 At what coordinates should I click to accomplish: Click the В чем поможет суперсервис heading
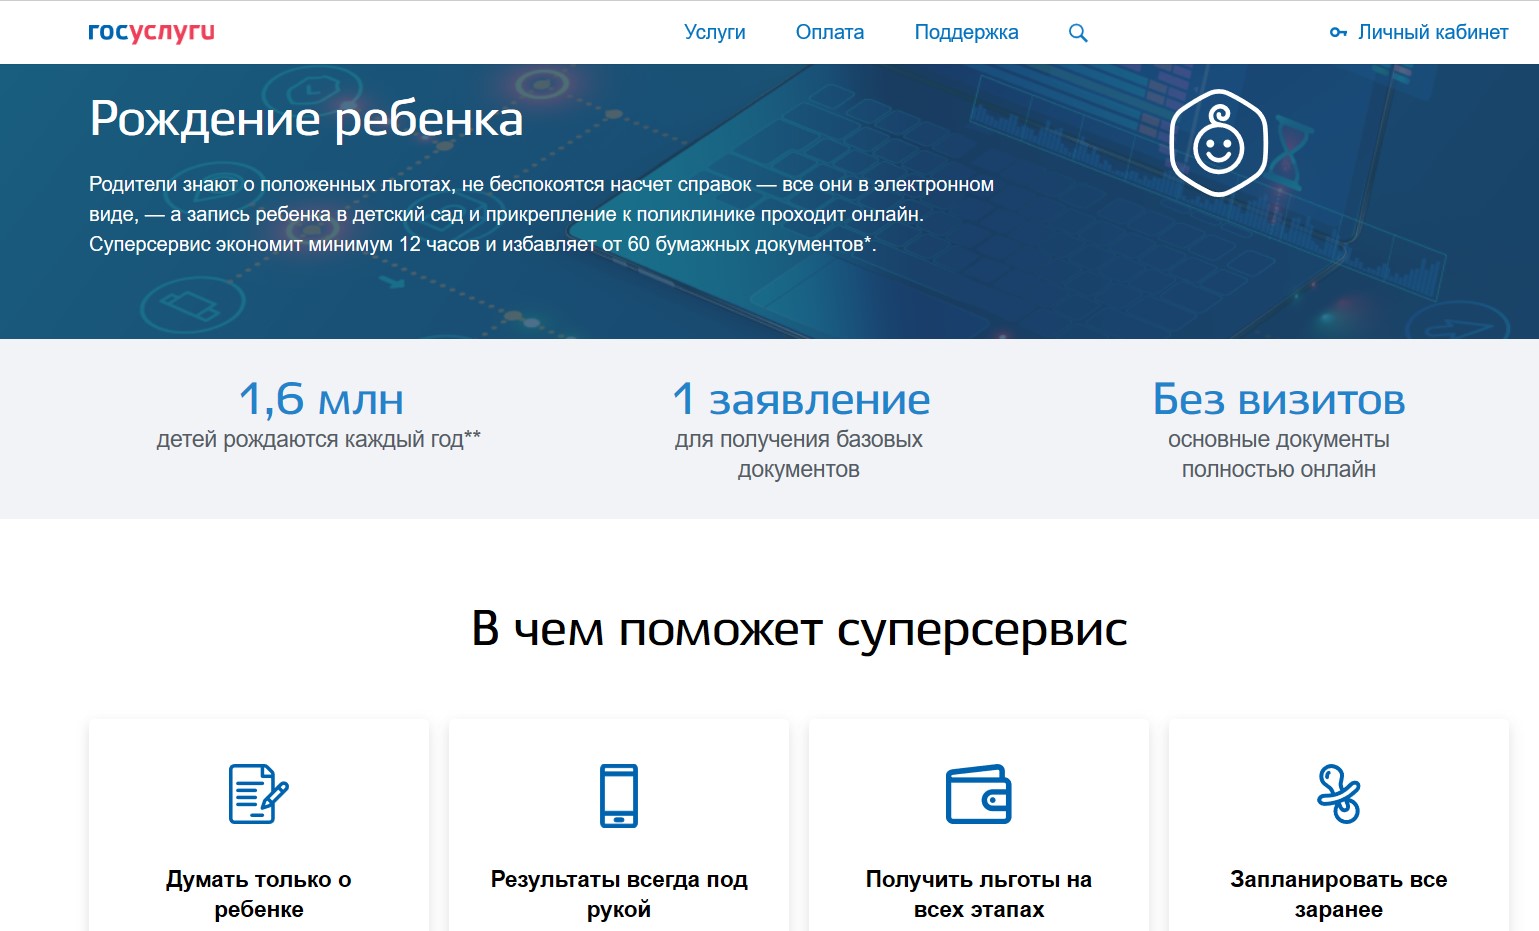click(x=799, y=629)
